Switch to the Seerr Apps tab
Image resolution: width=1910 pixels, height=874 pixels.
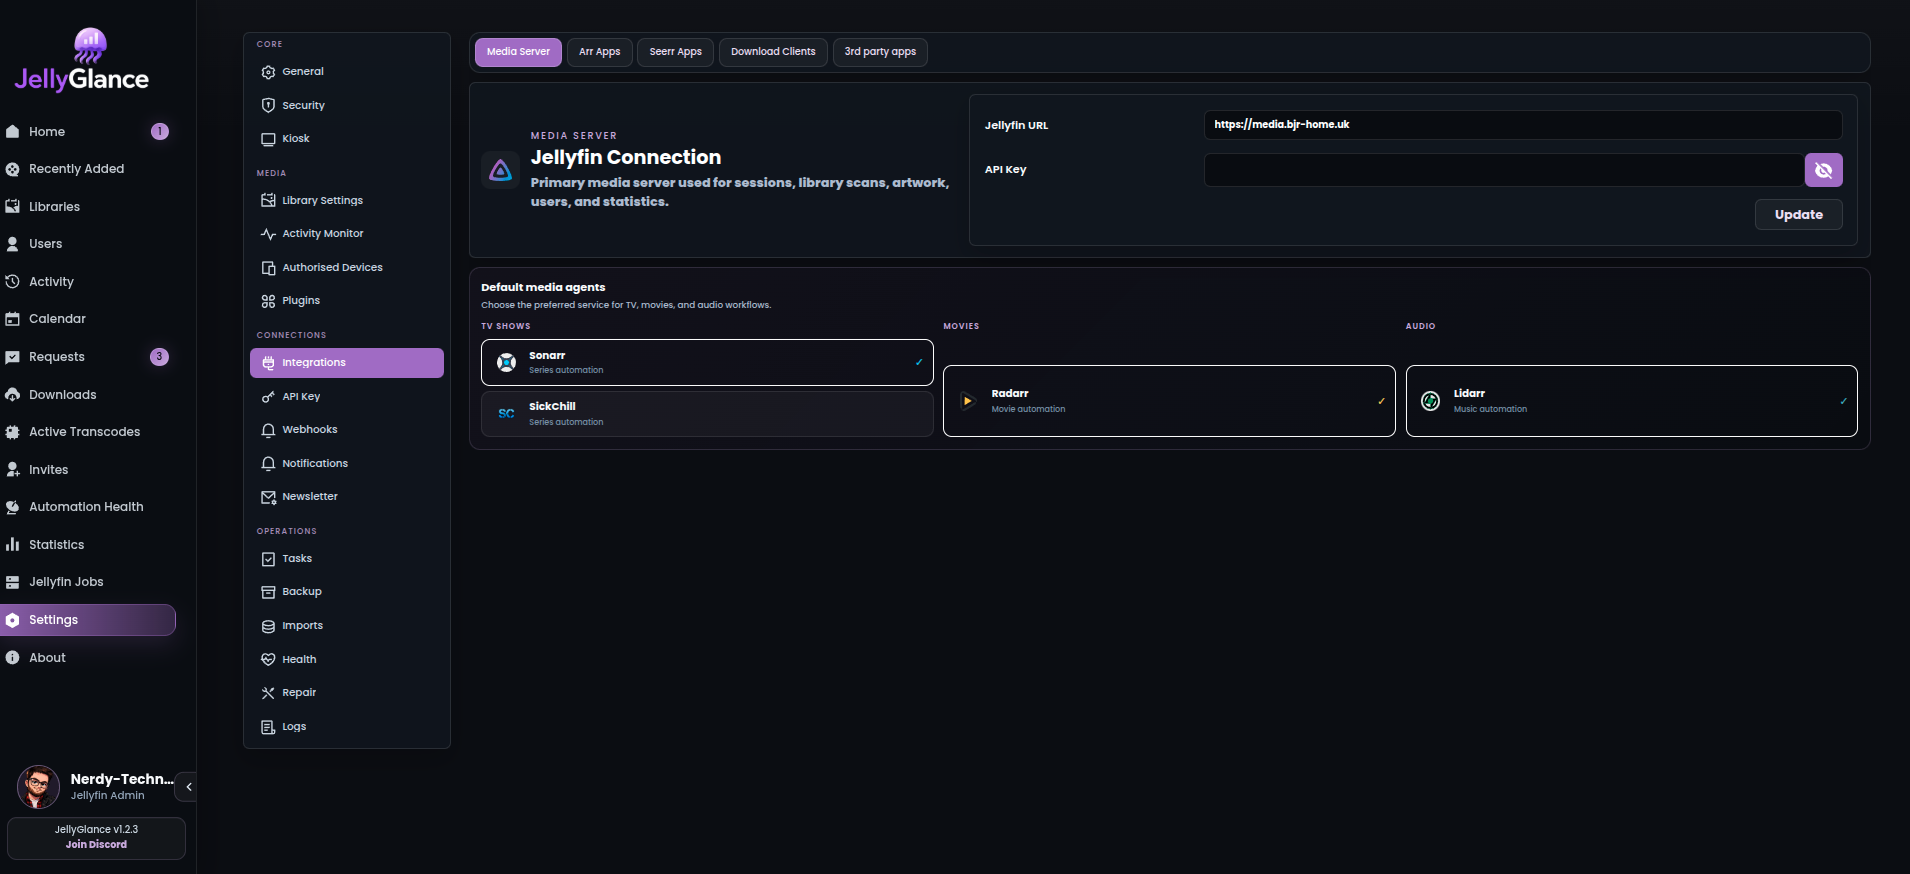point(675,52)
